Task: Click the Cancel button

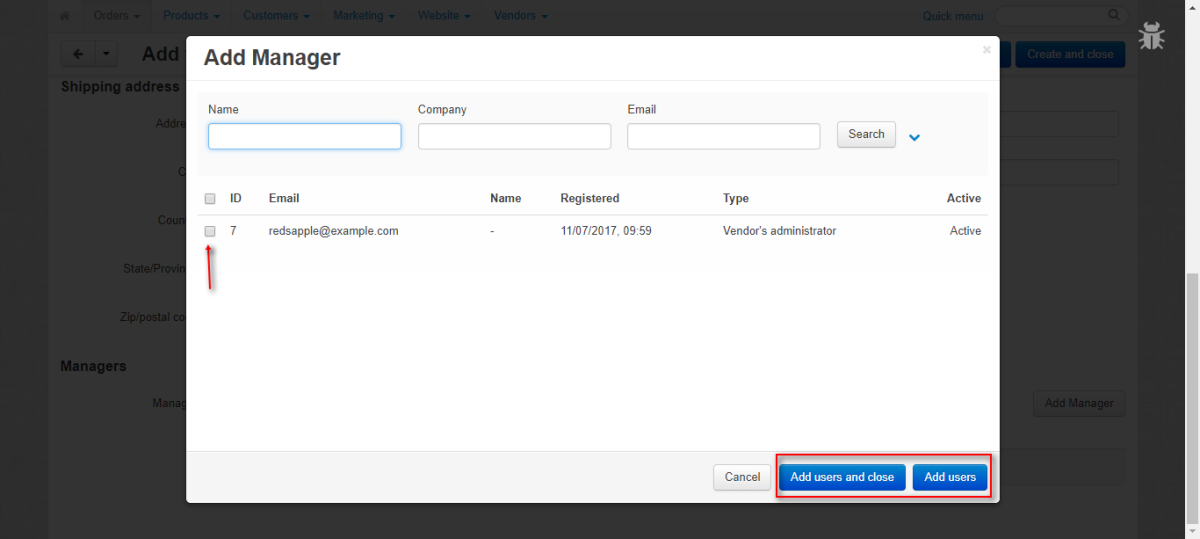Action: pyautogui.click(x=742, y=478)
